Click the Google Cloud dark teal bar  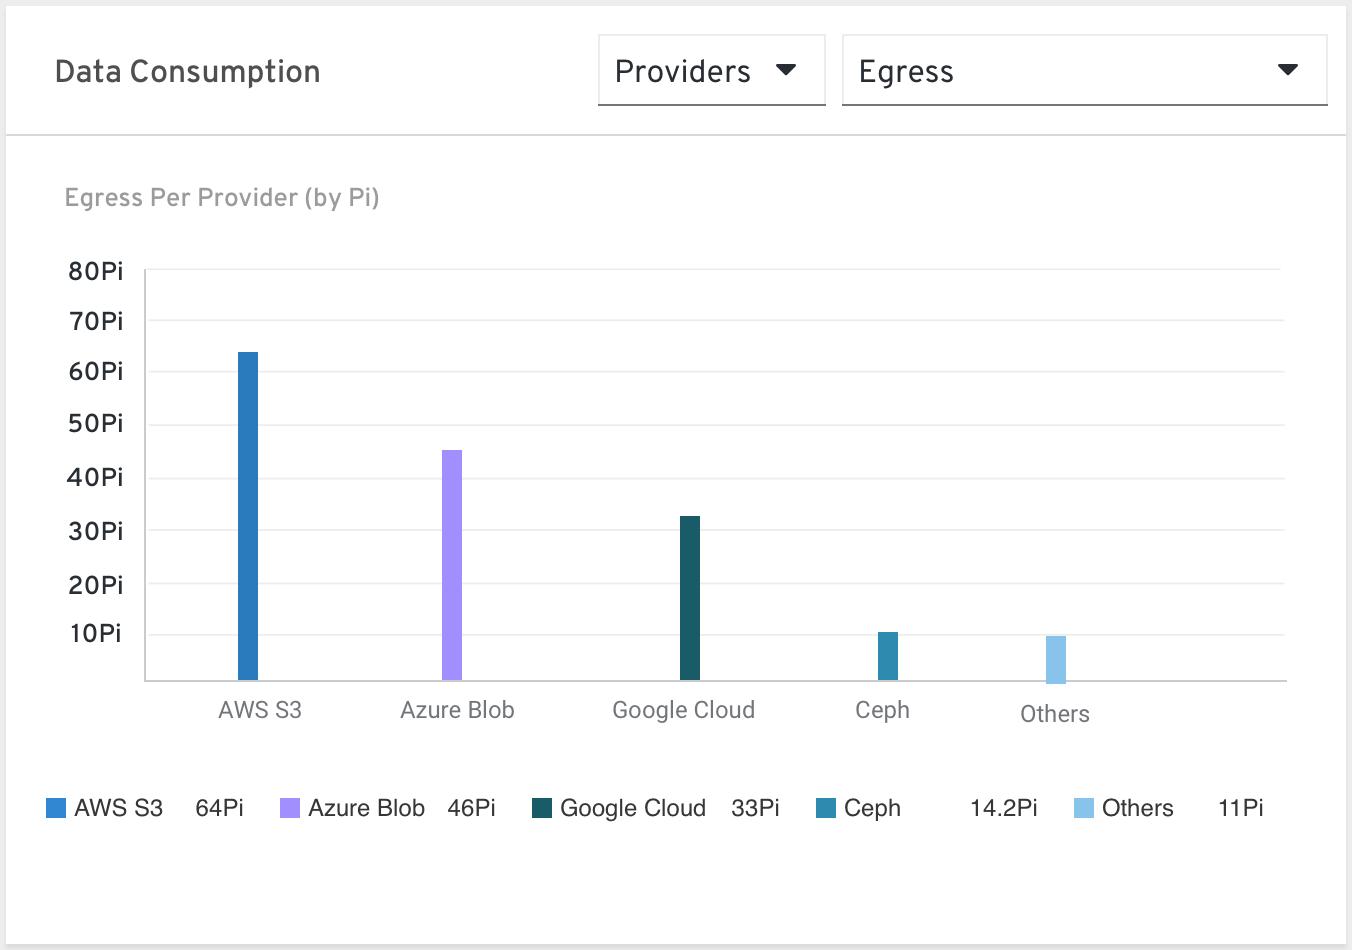(x=690, y=598)
